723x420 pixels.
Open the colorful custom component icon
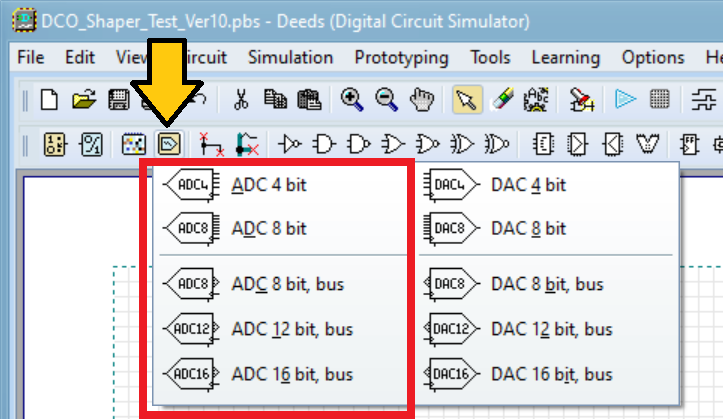[x=134, y=144]
